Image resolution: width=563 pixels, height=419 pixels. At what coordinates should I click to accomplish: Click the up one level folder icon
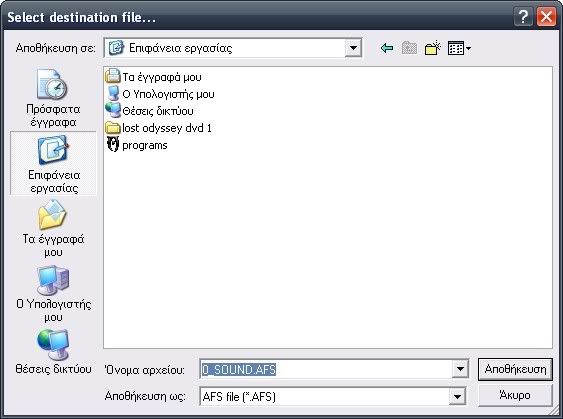coord(409,48)
